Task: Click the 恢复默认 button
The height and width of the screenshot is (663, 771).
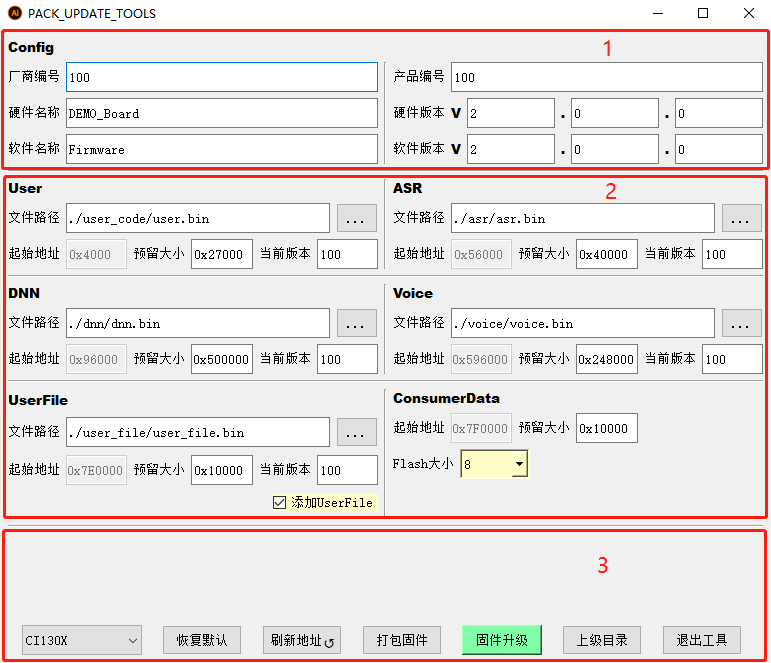Action: coord(202,640)
